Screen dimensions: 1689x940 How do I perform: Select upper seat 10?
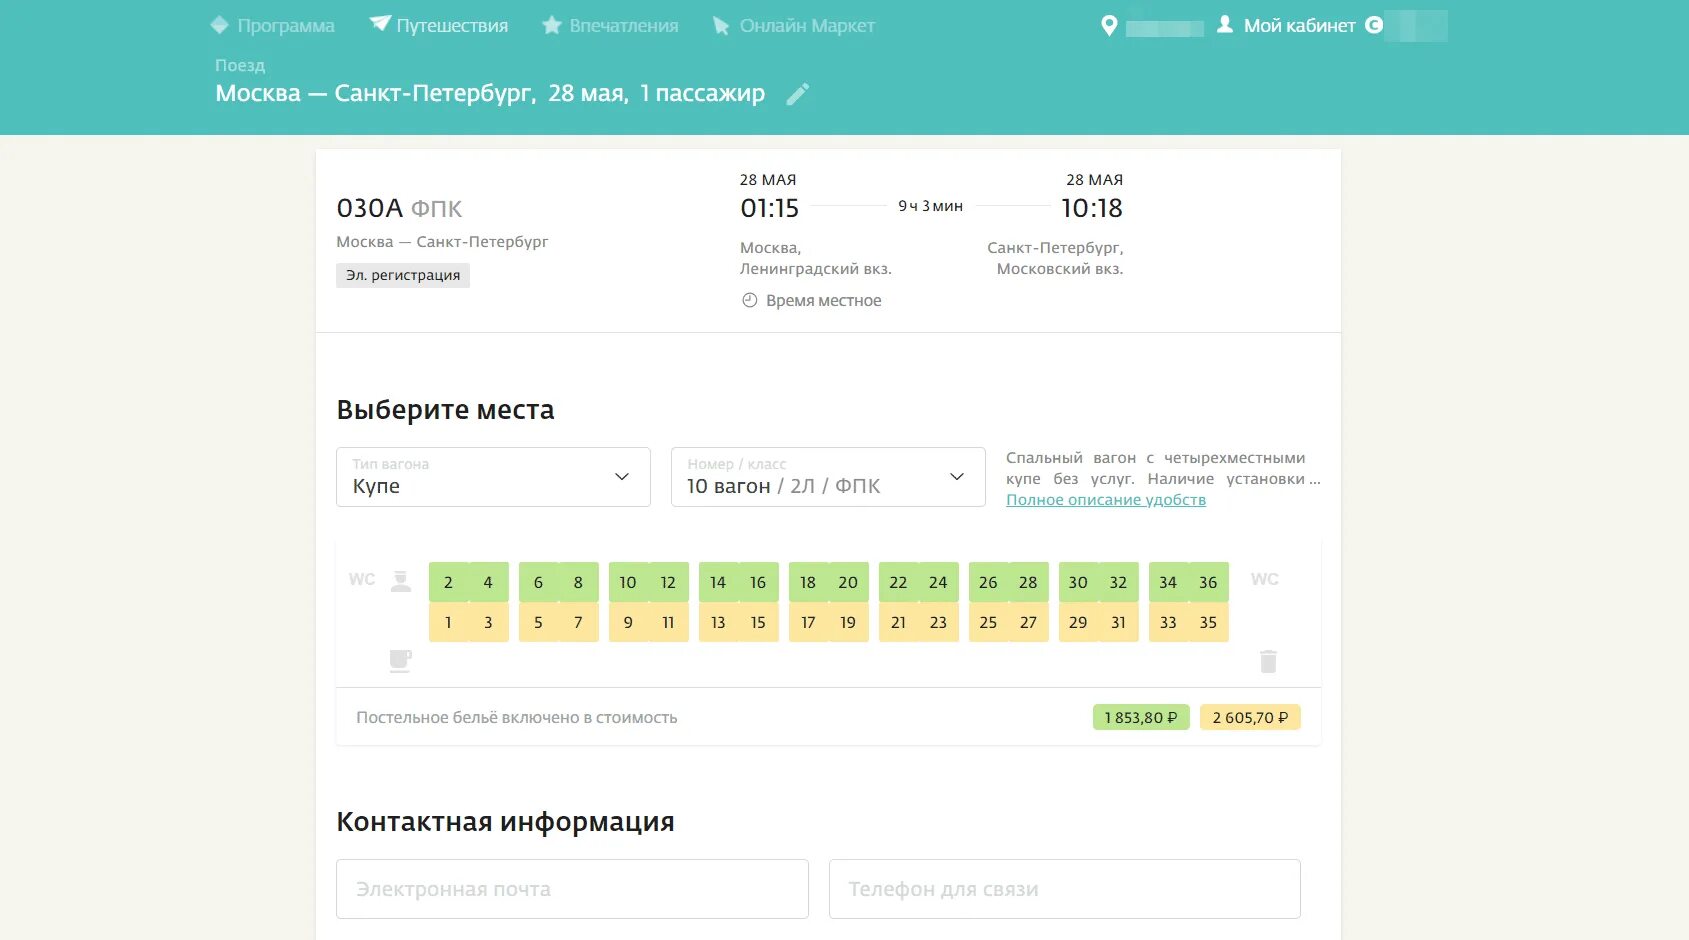[628, 582]
